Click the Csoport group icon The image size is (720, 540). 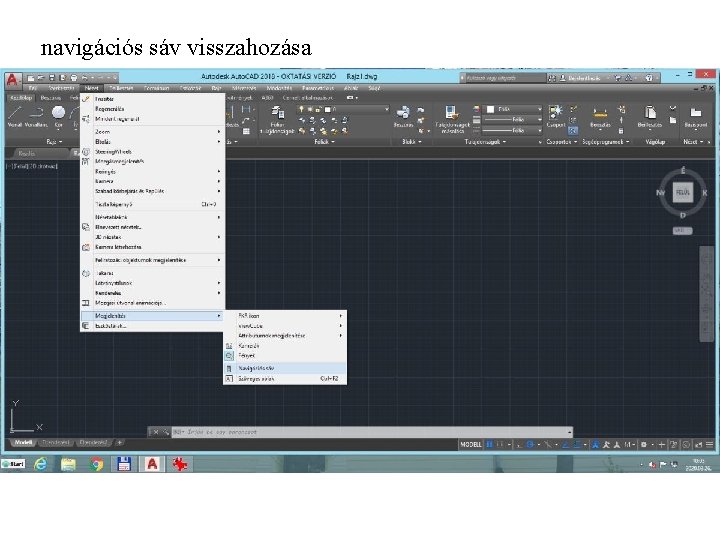point(556,116)
